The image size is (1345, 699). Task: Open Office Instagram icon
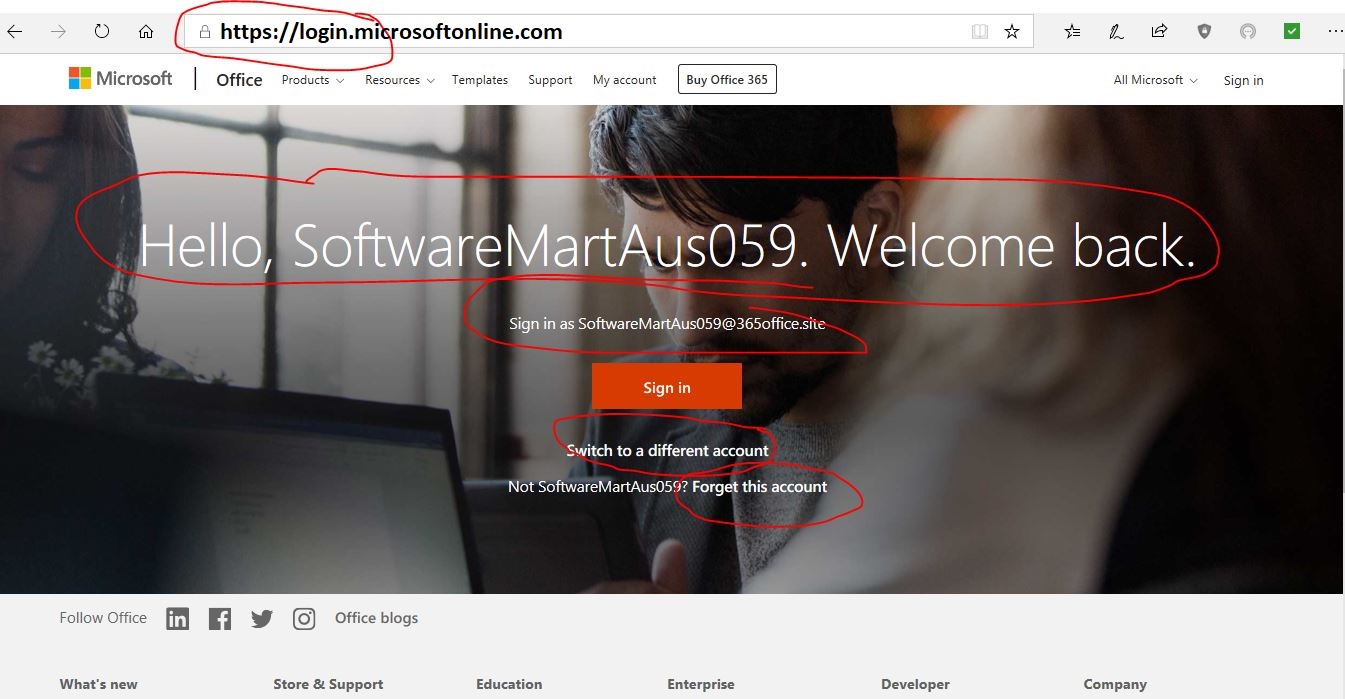point(304,619)
